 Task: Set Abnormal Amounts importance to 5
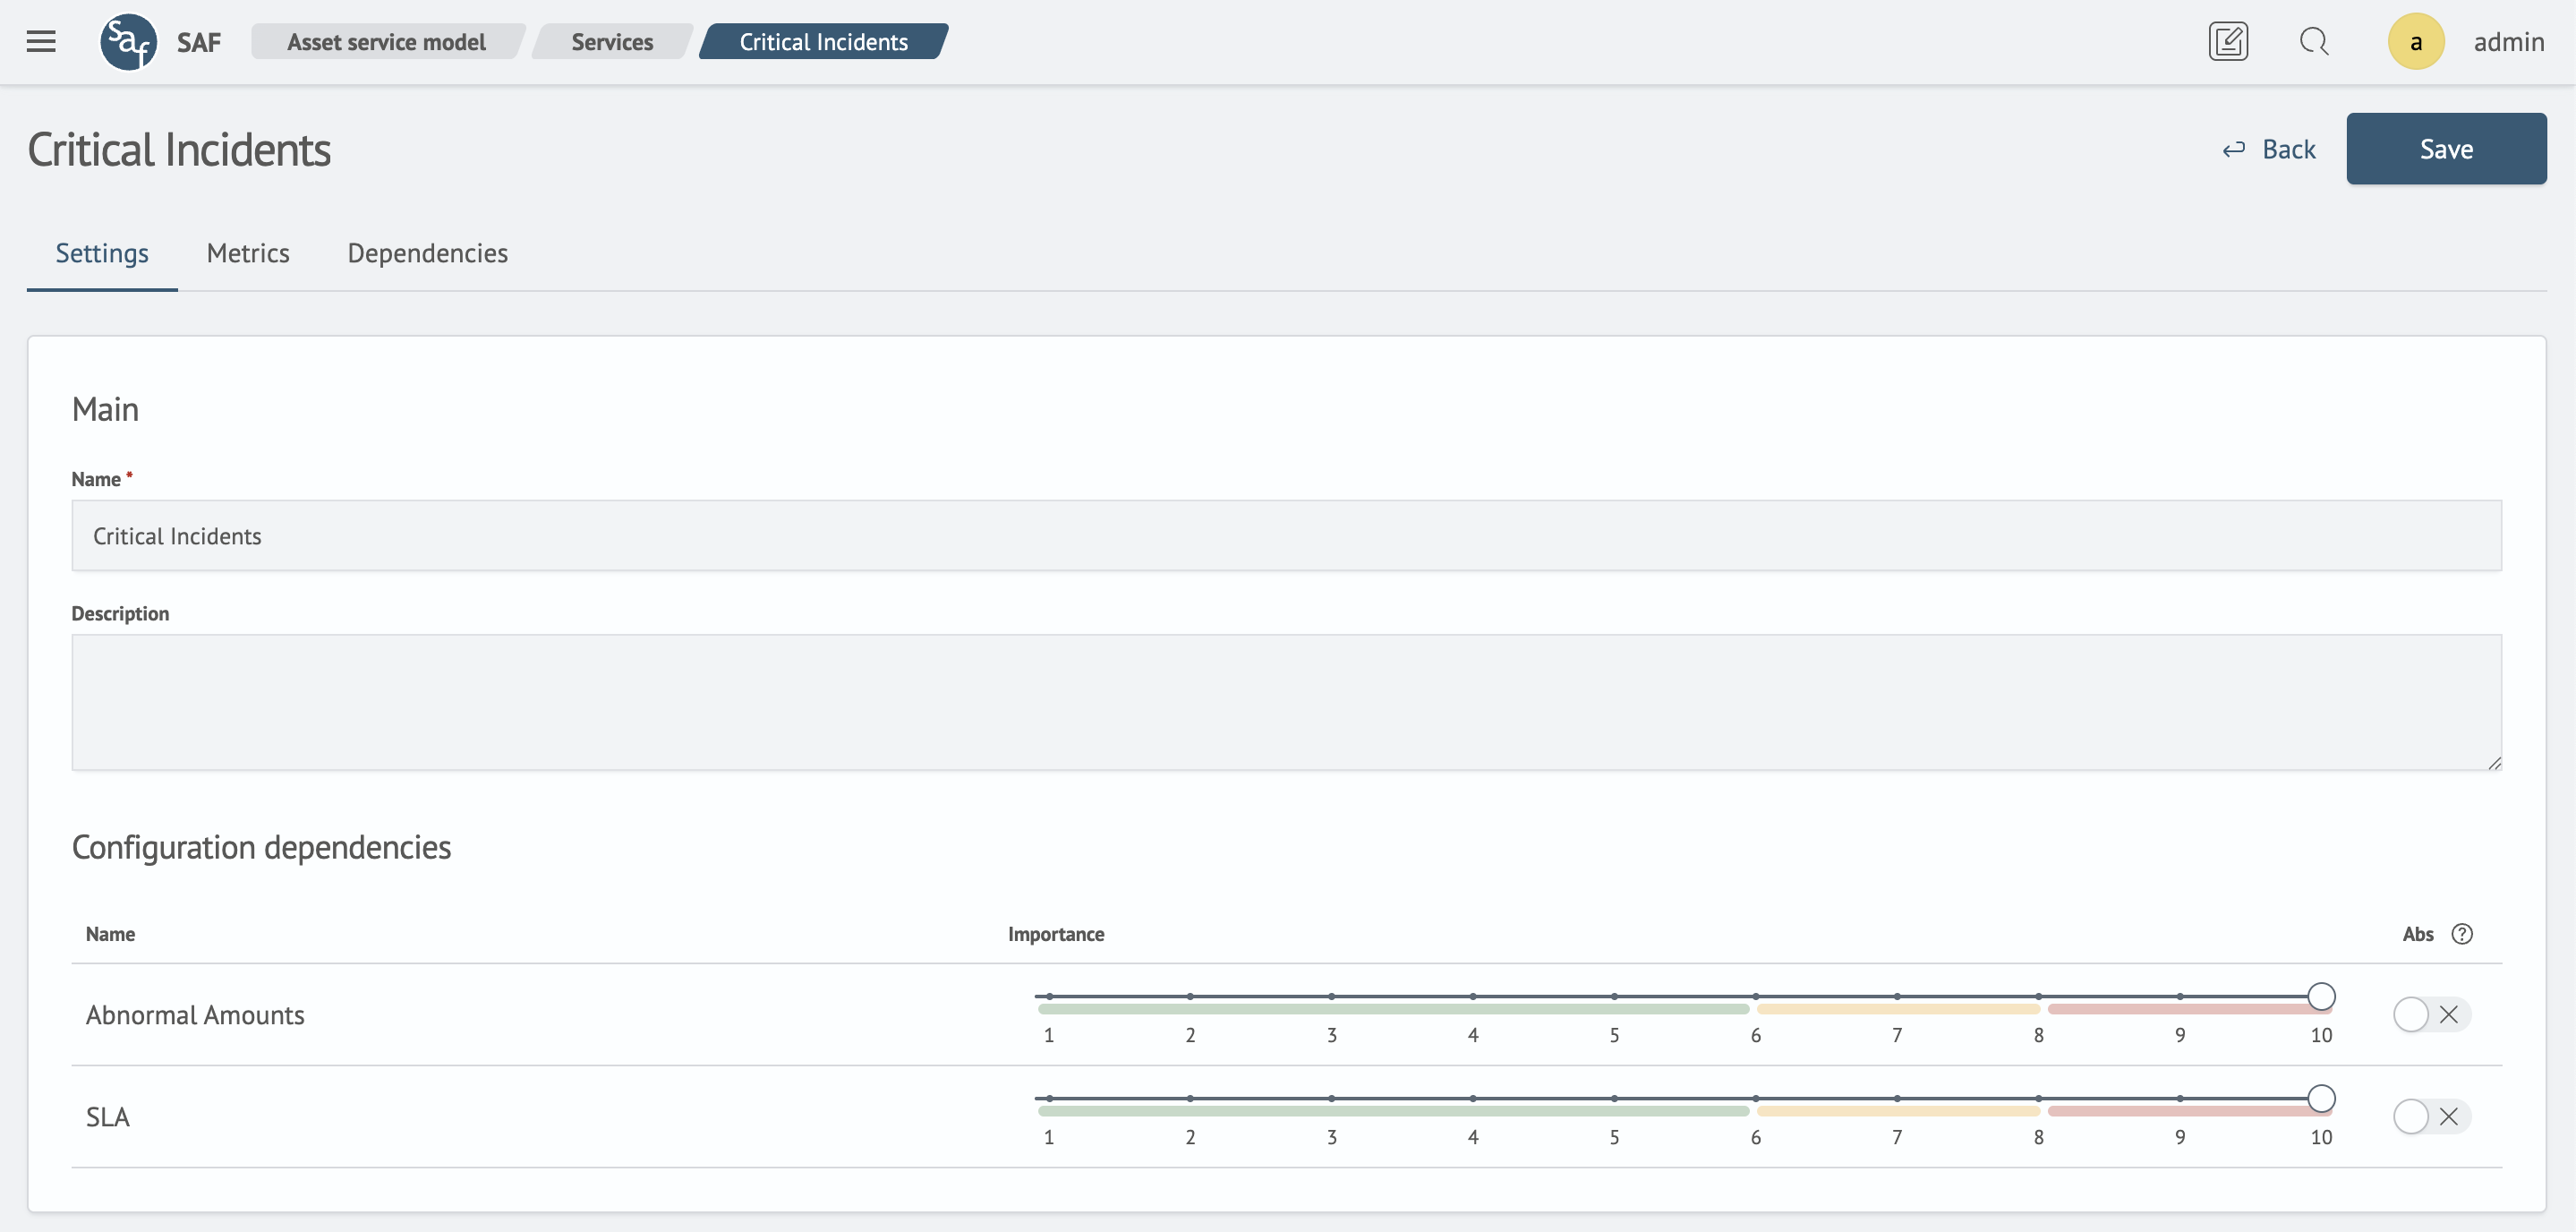click(1614, 996)
